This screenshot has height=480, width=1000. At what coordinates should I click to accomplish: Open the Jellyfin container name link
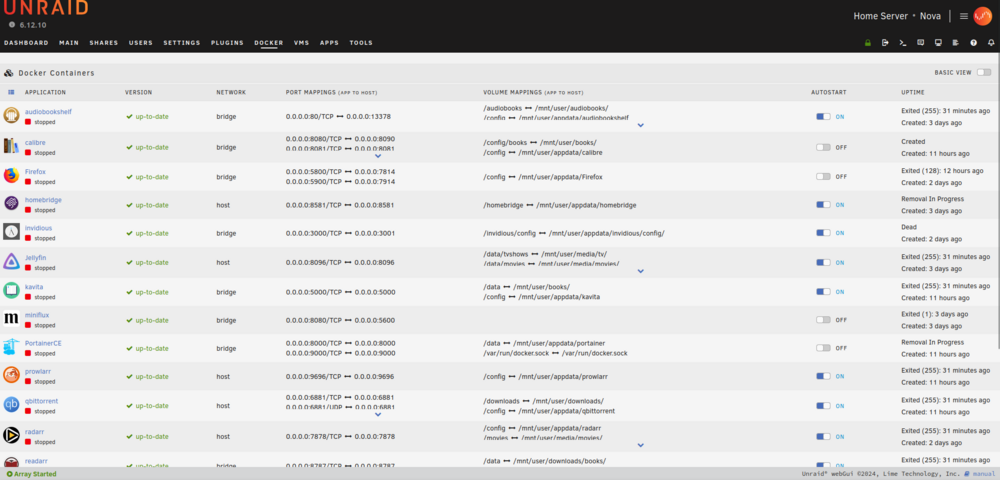(x=36, y=258)
